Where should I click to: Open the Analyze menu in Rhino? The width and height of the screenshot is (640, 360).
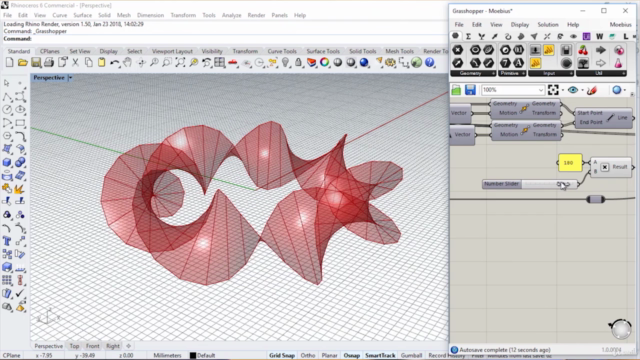[x=231, y=15]
